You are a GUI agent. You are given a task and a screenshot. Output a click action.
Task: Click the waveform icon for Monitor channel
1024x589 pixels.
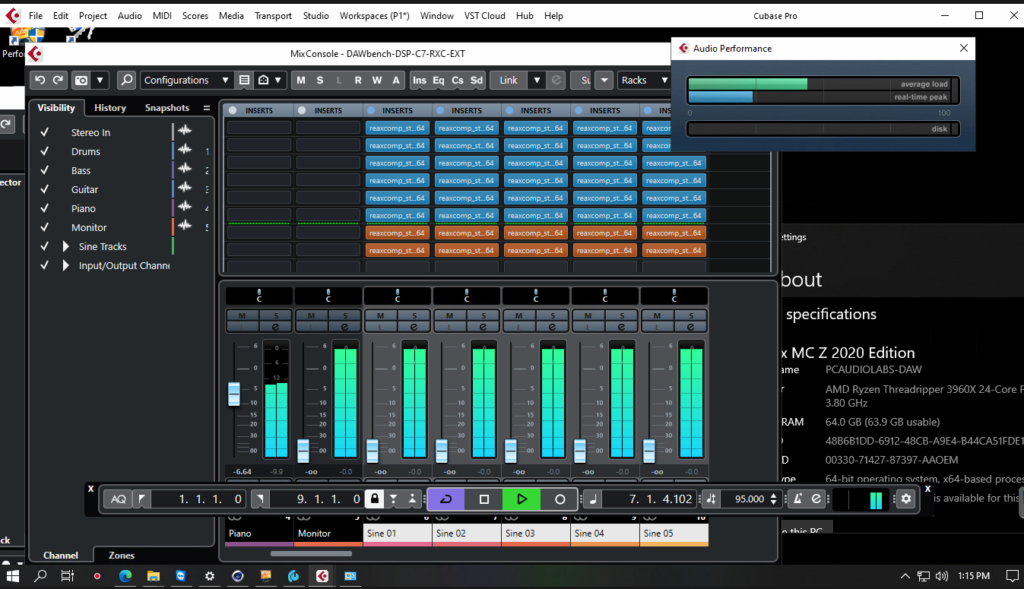pyautogui.click(x=185, y=226)
